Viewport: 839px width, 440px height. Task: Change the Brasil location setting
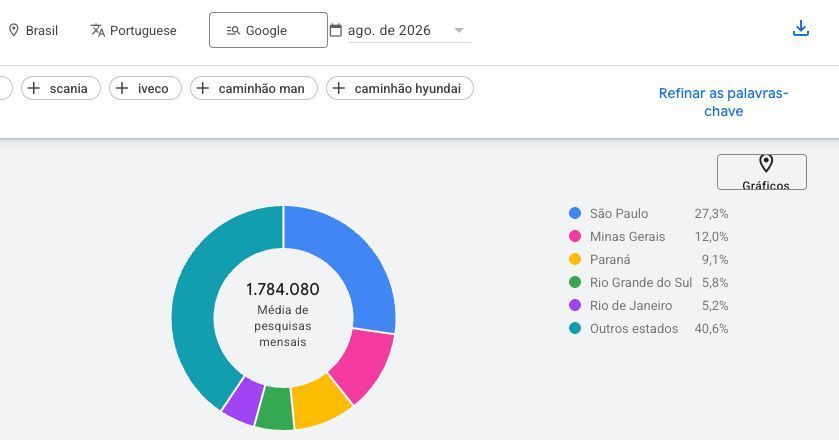coord(33,31)
